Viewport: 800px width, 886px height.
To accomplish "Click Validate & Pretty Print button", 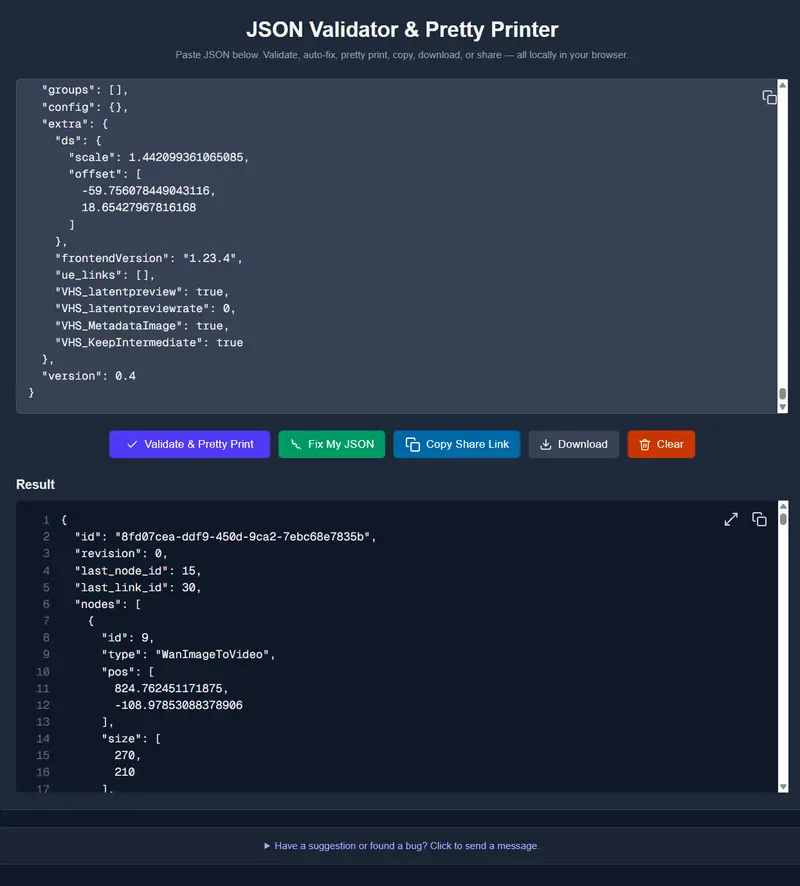I will [x=189, y=444].
